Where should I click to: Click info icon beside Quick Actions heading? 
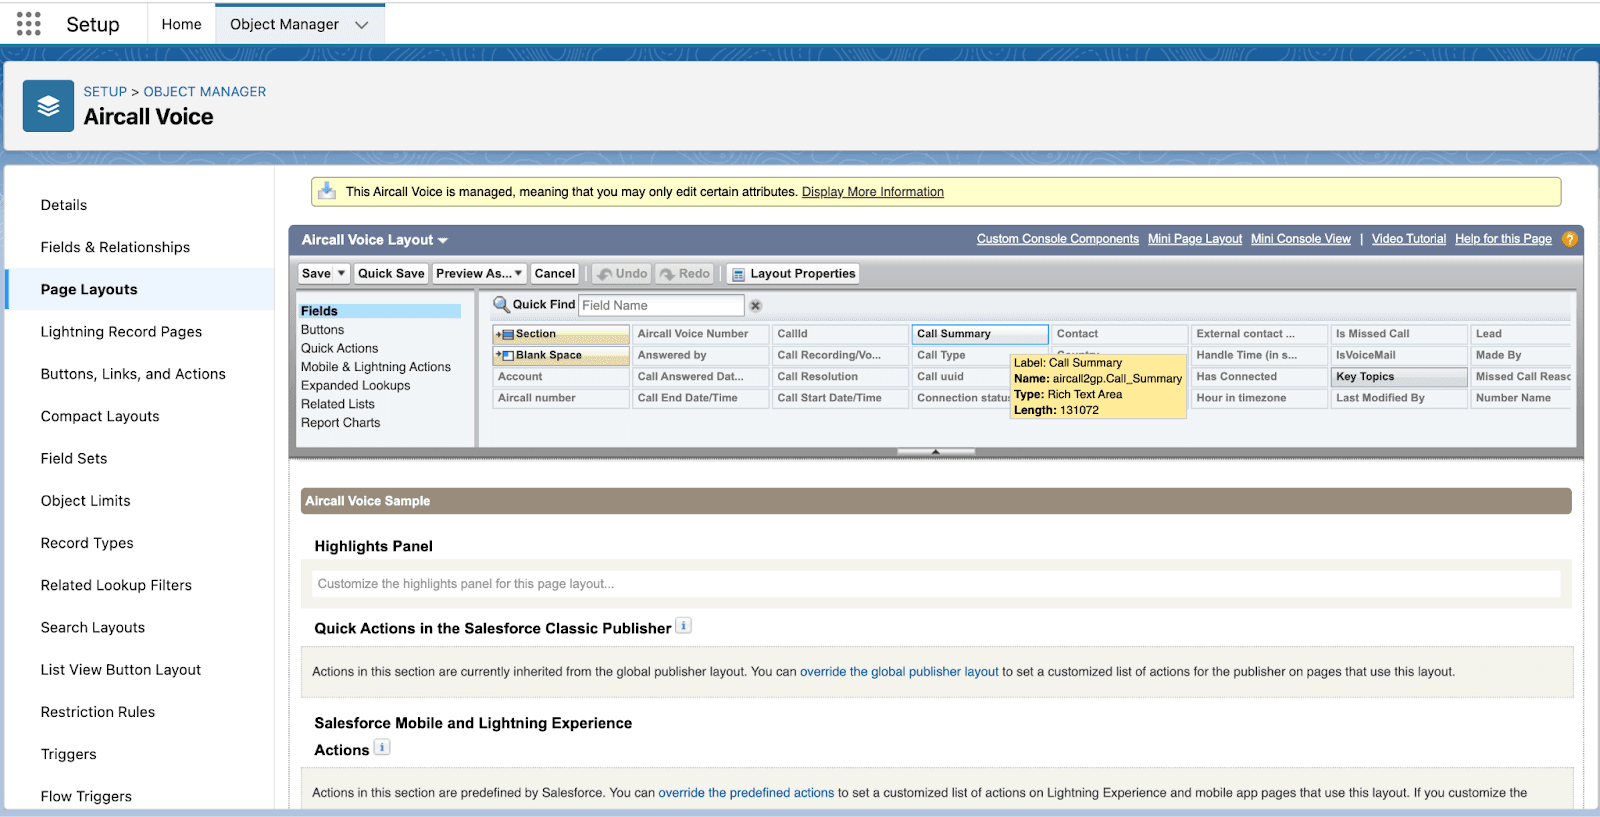coord(683,626)
